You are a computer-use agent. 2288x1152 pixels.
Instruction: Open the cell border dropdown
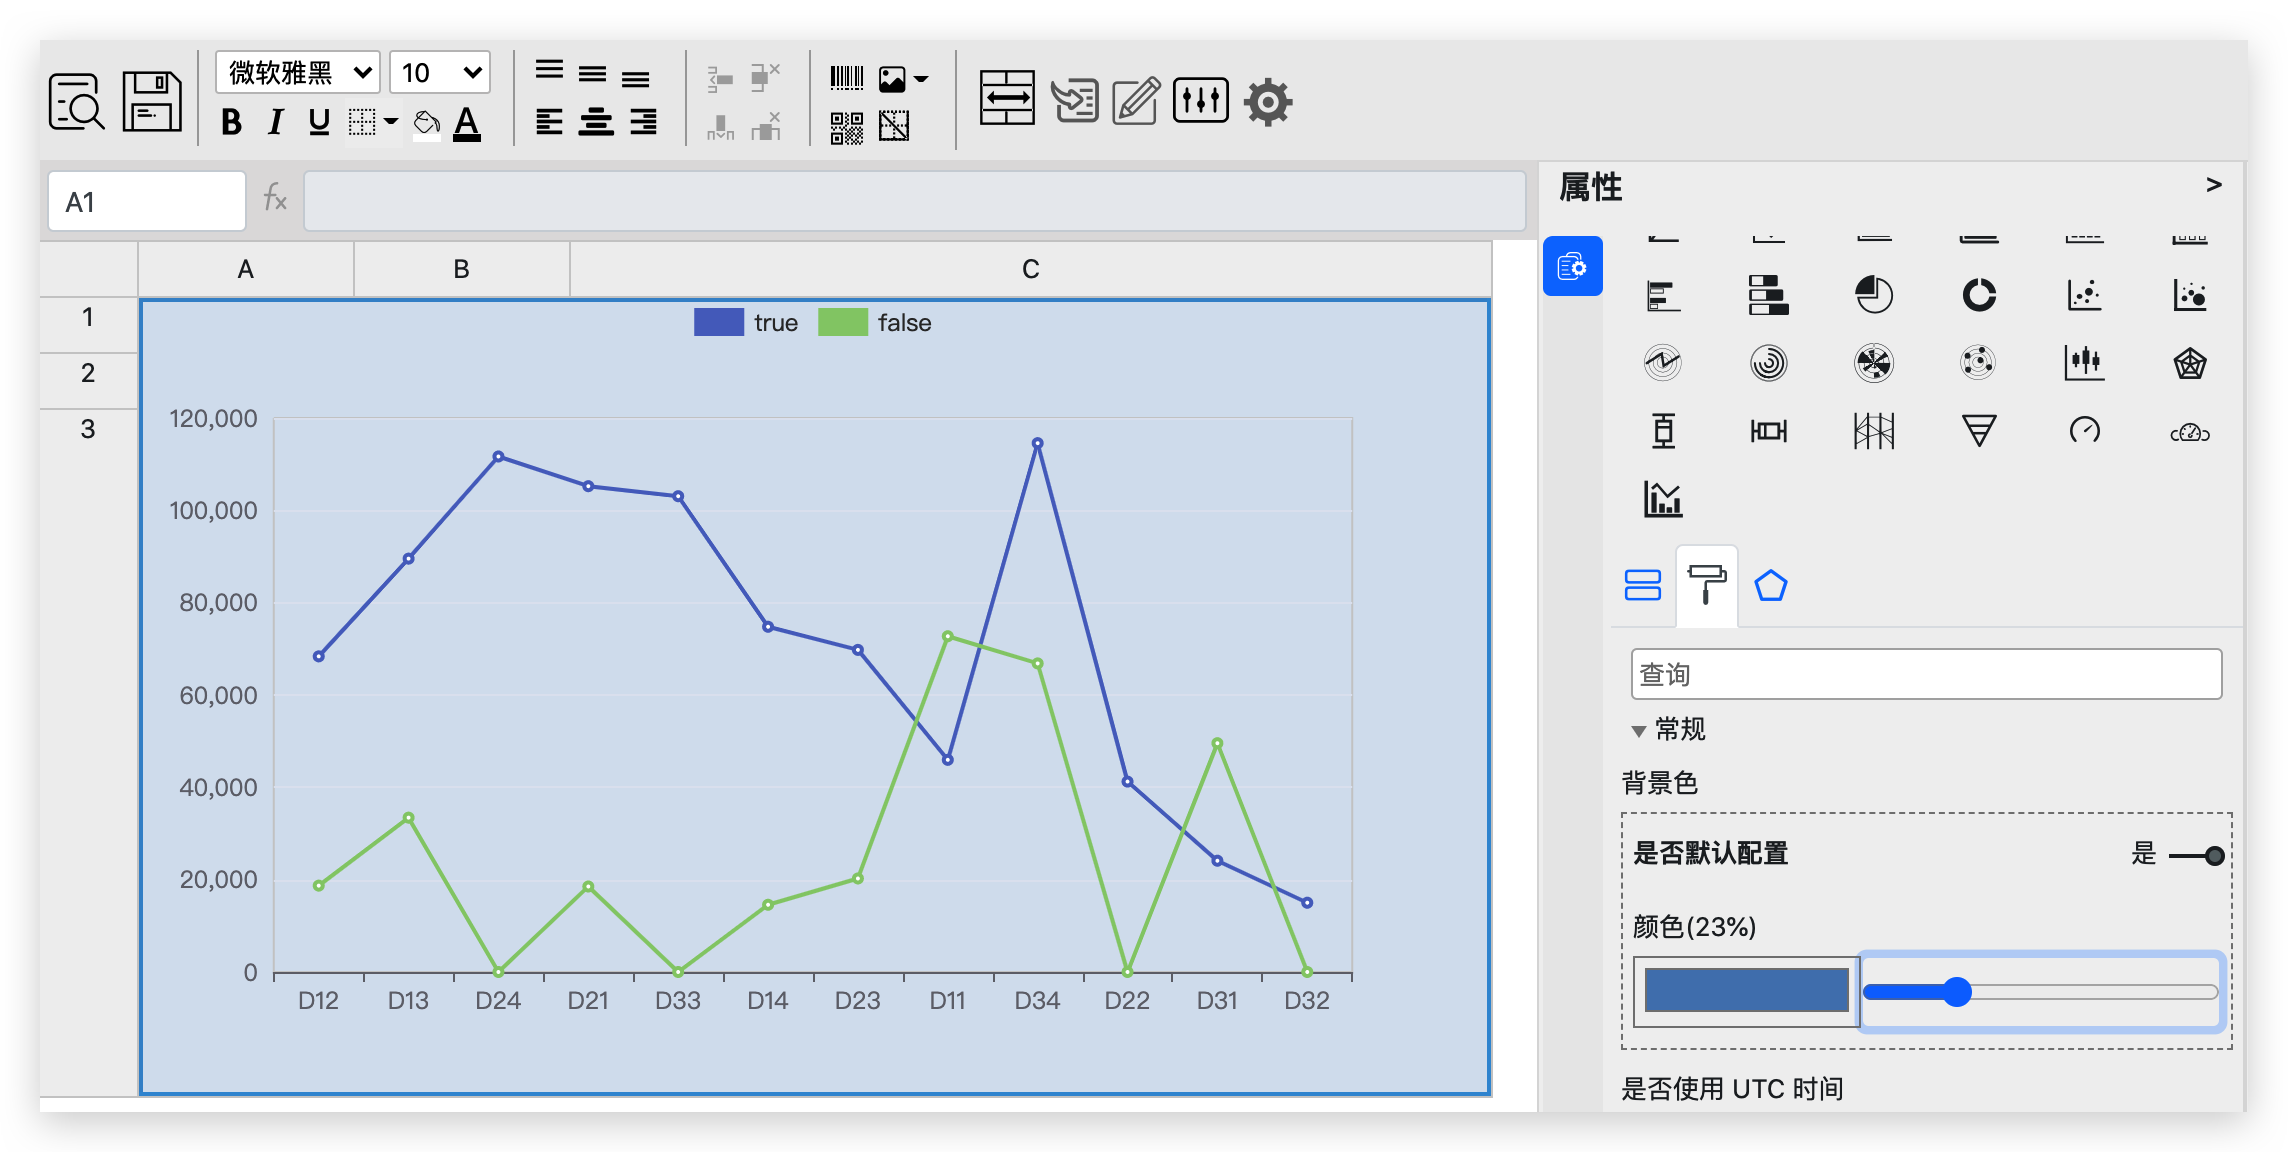(x=373, y=123)
